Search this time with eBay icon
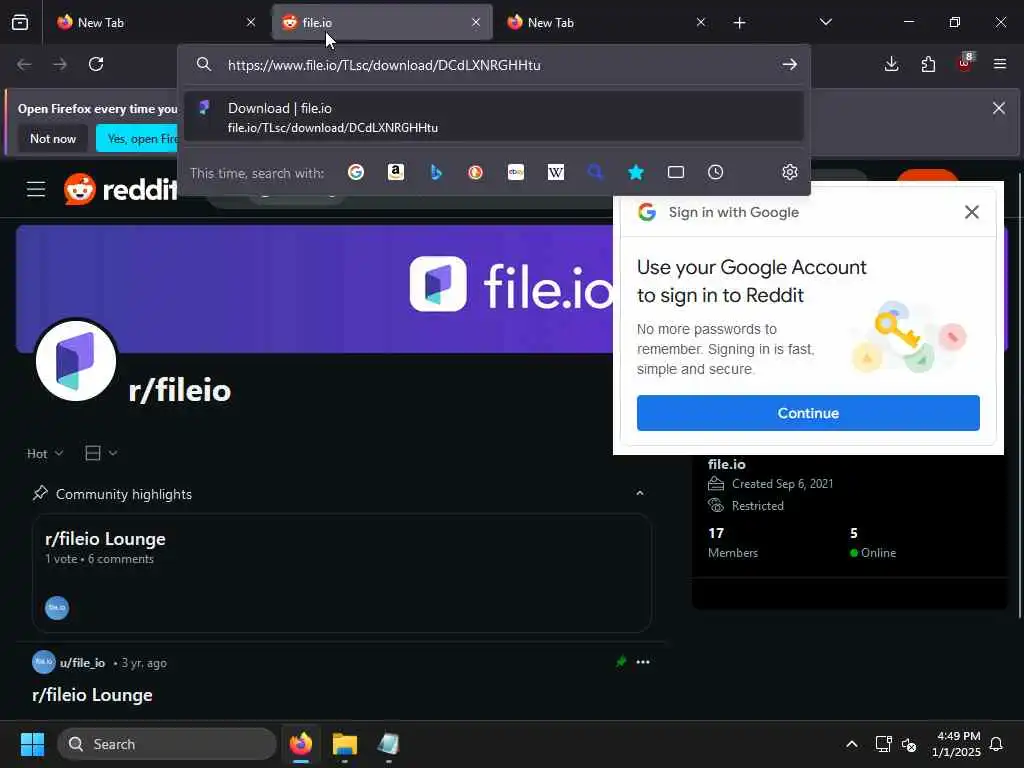Screen dimensions: 1024x768 click(516, 172)
